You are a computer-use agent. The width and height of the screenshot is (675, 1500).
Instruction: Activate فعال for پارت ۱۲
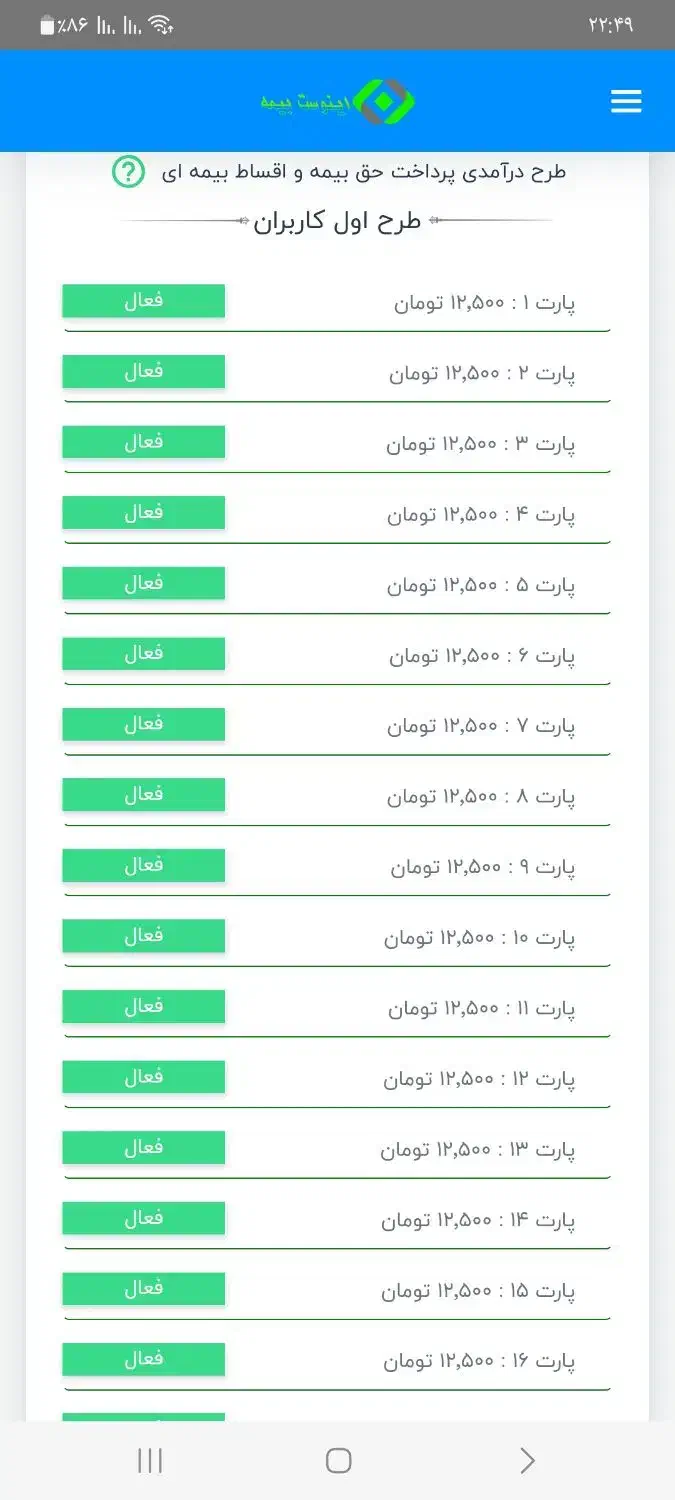[x=143, y=1076]
